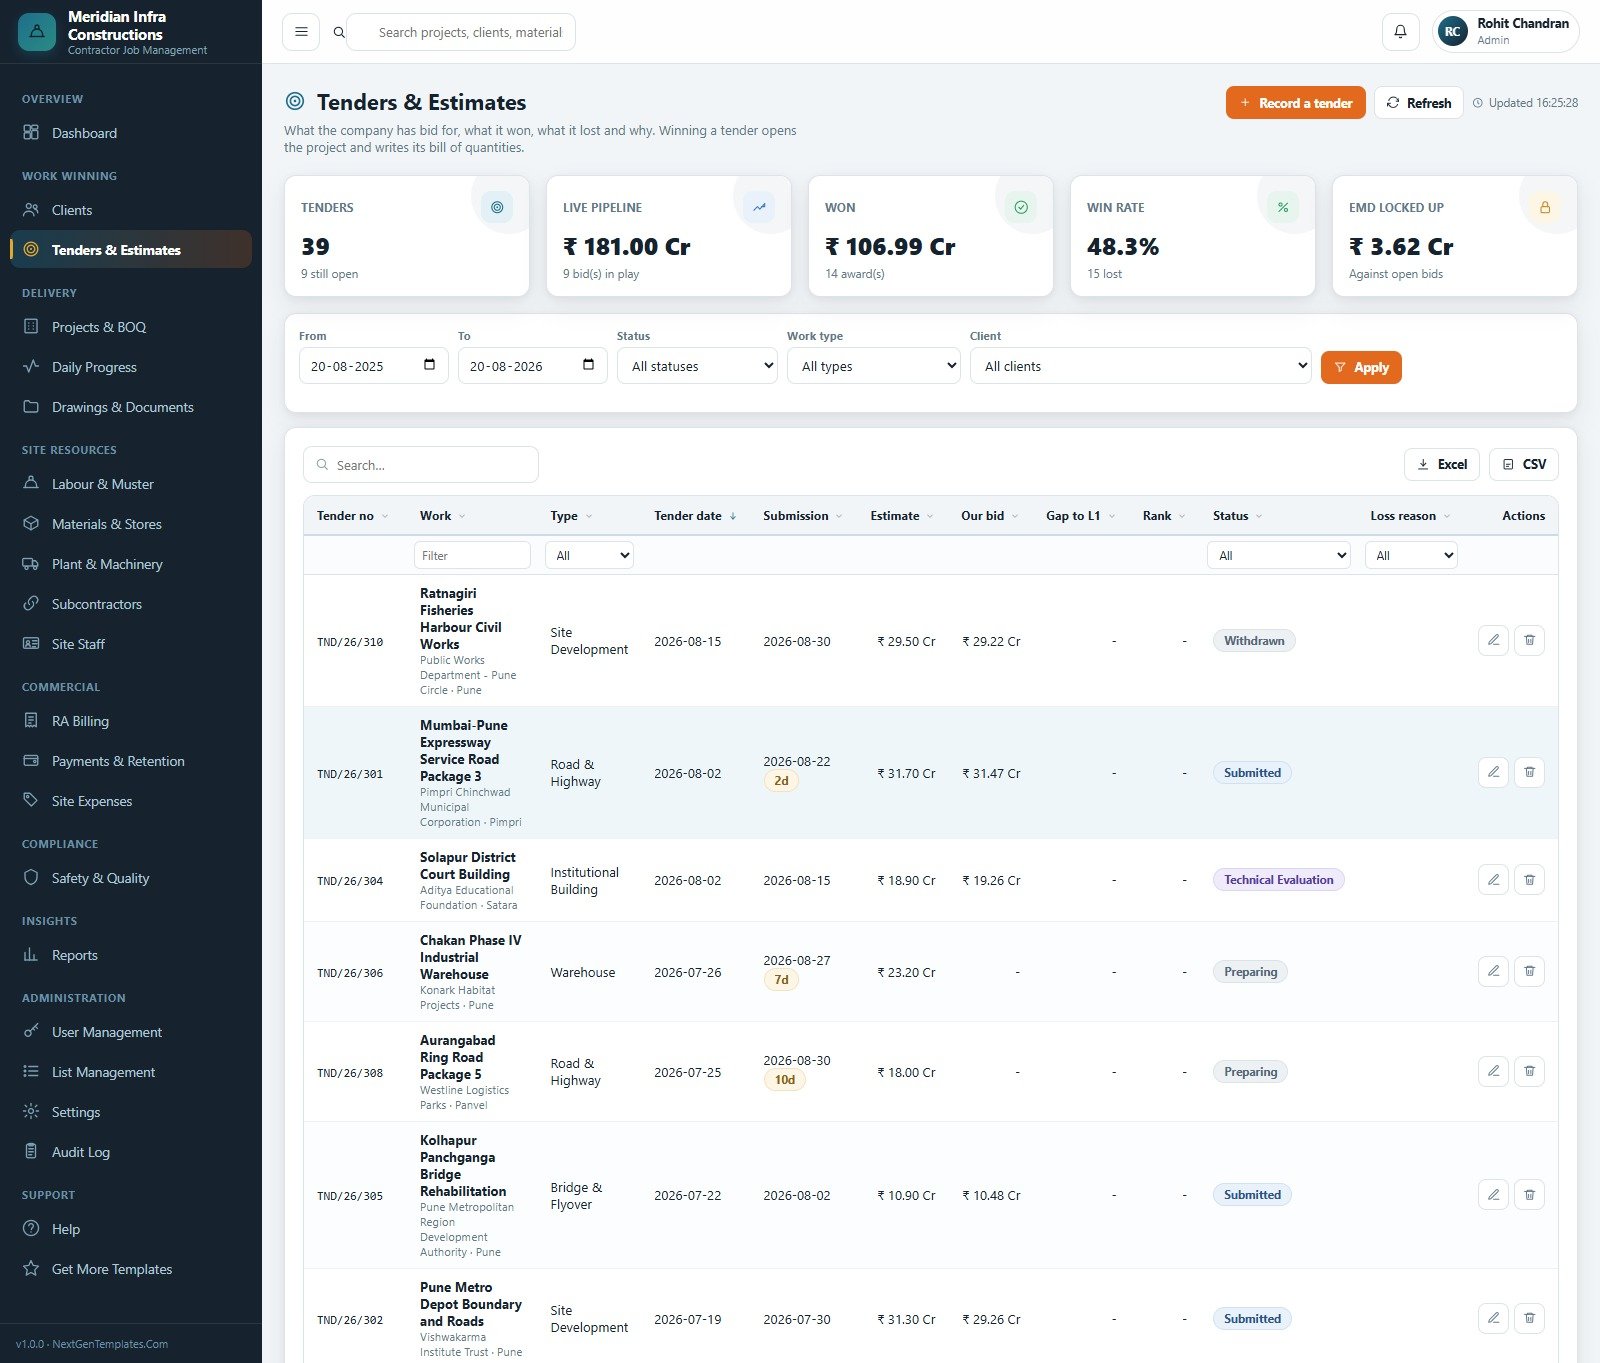The width and height of the screenshot is (1600, 1363).
Task: Open calendar picker for the To date
Action: tap(588, 365)
